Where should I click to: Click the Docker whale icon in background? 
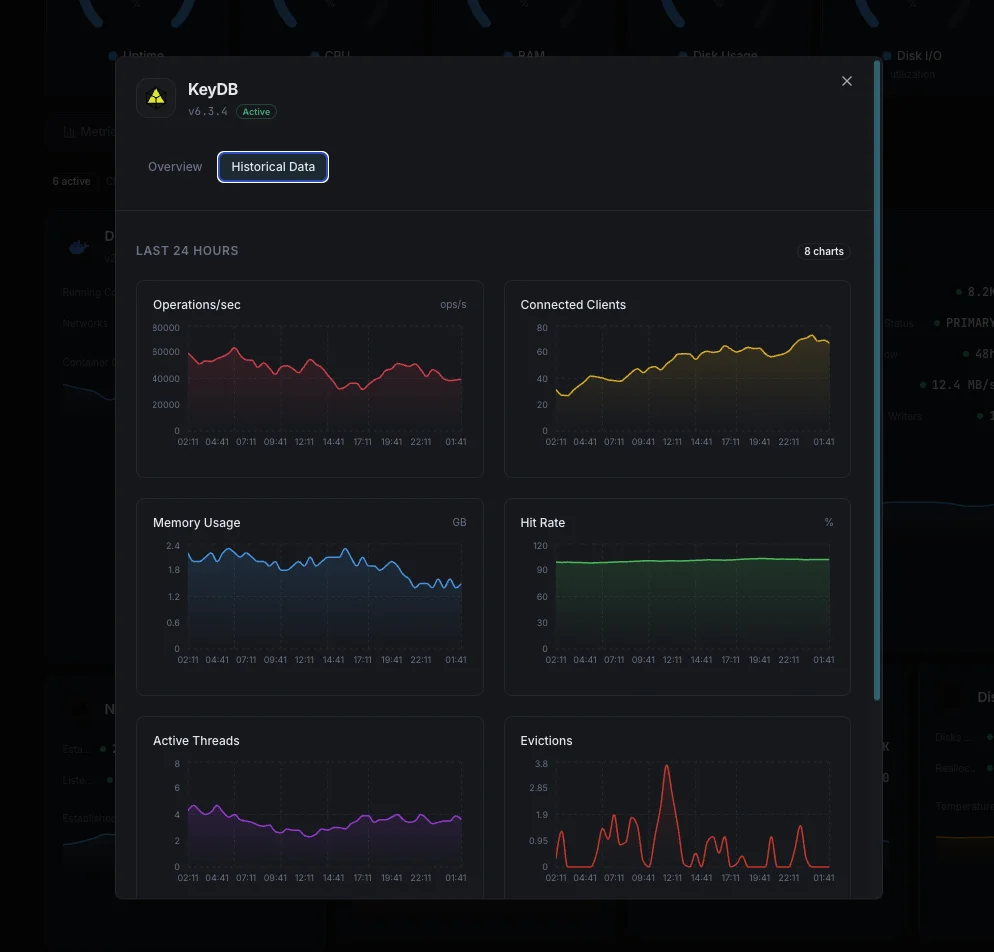coord(79,247)
